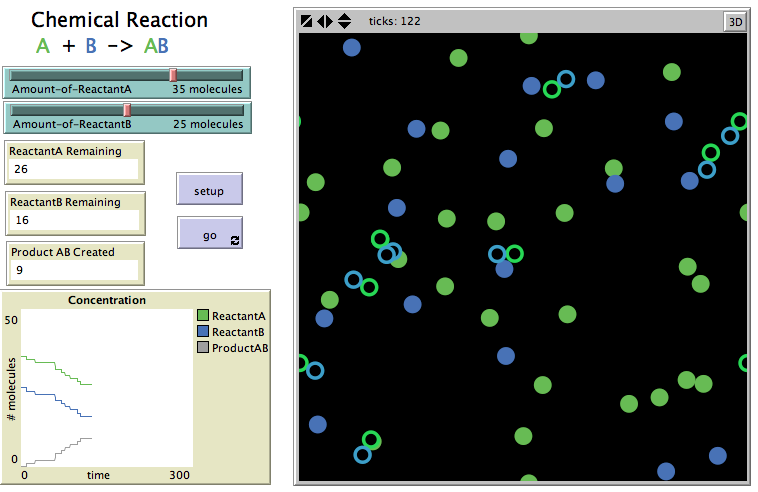The width and height of the screenshot is (758, 492).
Task: Click the diagonal split square view icon
Action: point(307,21)
